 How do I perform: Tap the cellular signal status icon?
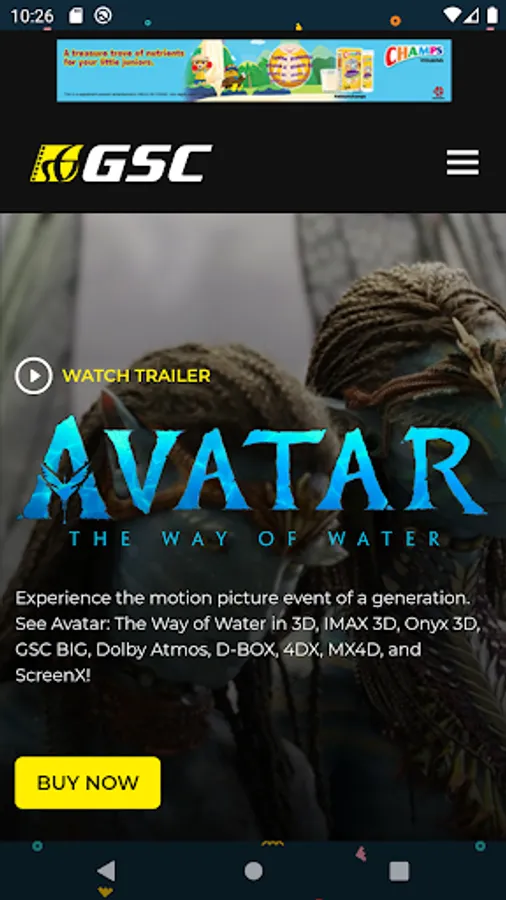point(472,15)
